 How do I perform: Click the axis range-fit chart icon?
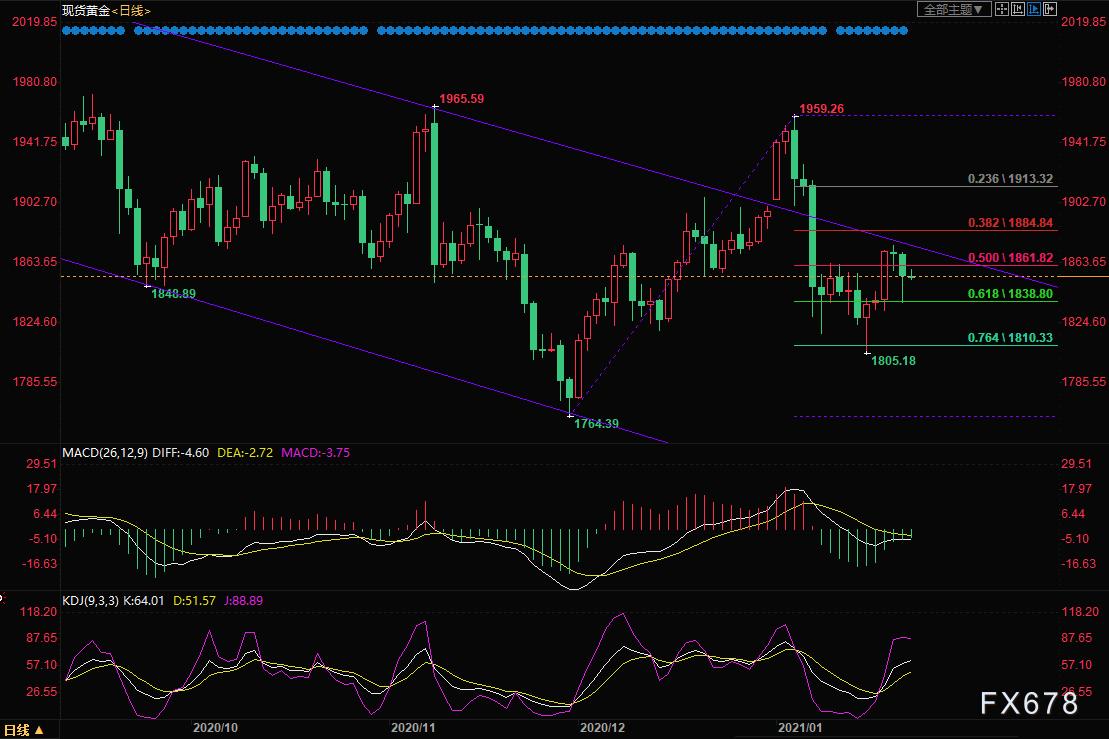coord(1018,9)
